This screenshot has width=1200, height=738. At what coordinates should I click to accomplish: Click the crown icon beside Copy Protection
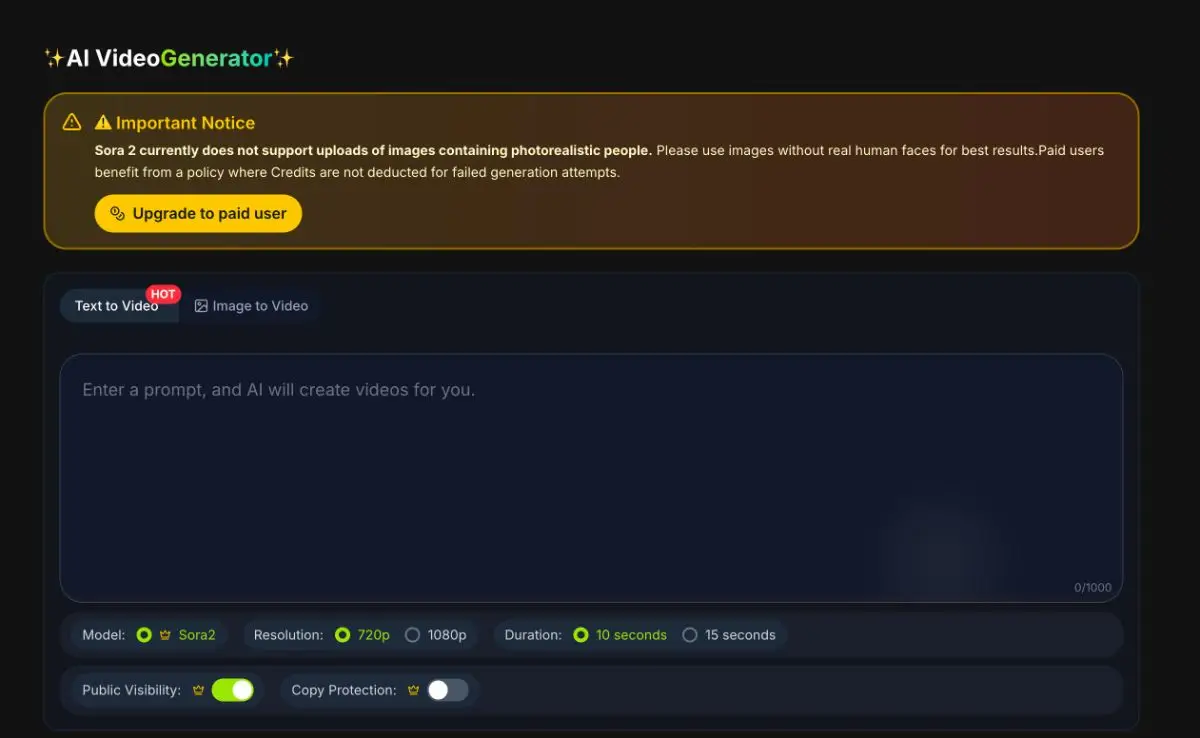click(x=413, y=690)
